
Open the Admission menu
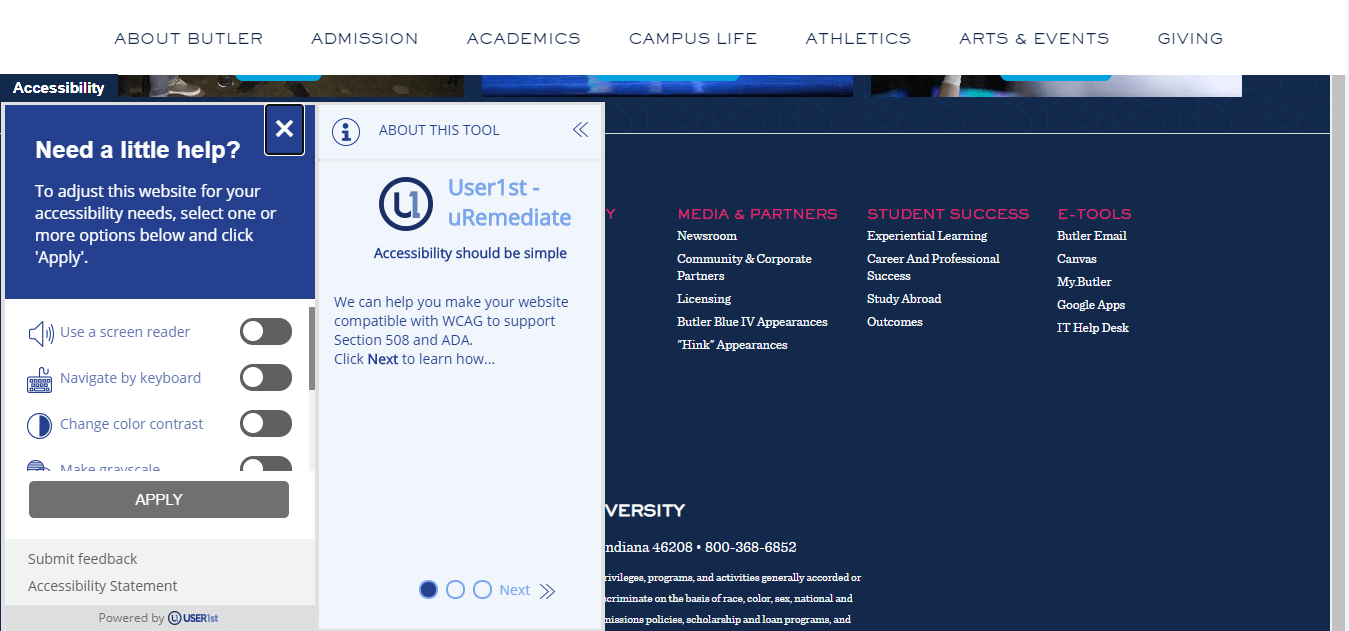coord(365,39)
